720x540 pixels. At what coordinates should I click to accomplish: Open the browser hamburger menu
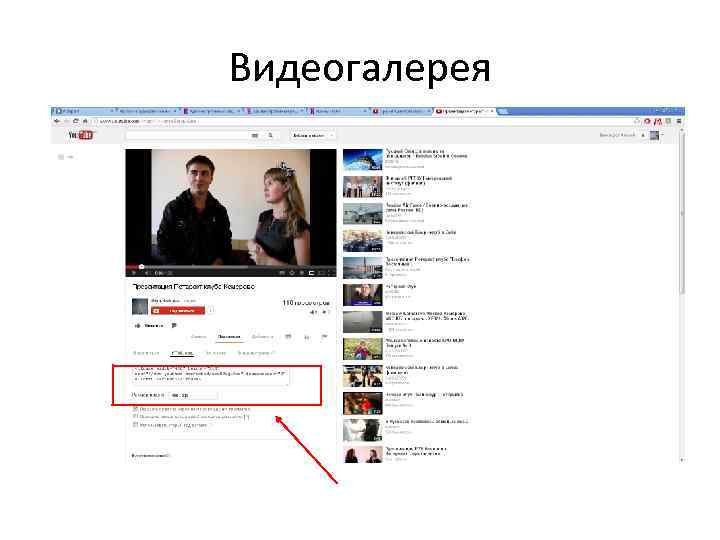(x=679, y=121)
